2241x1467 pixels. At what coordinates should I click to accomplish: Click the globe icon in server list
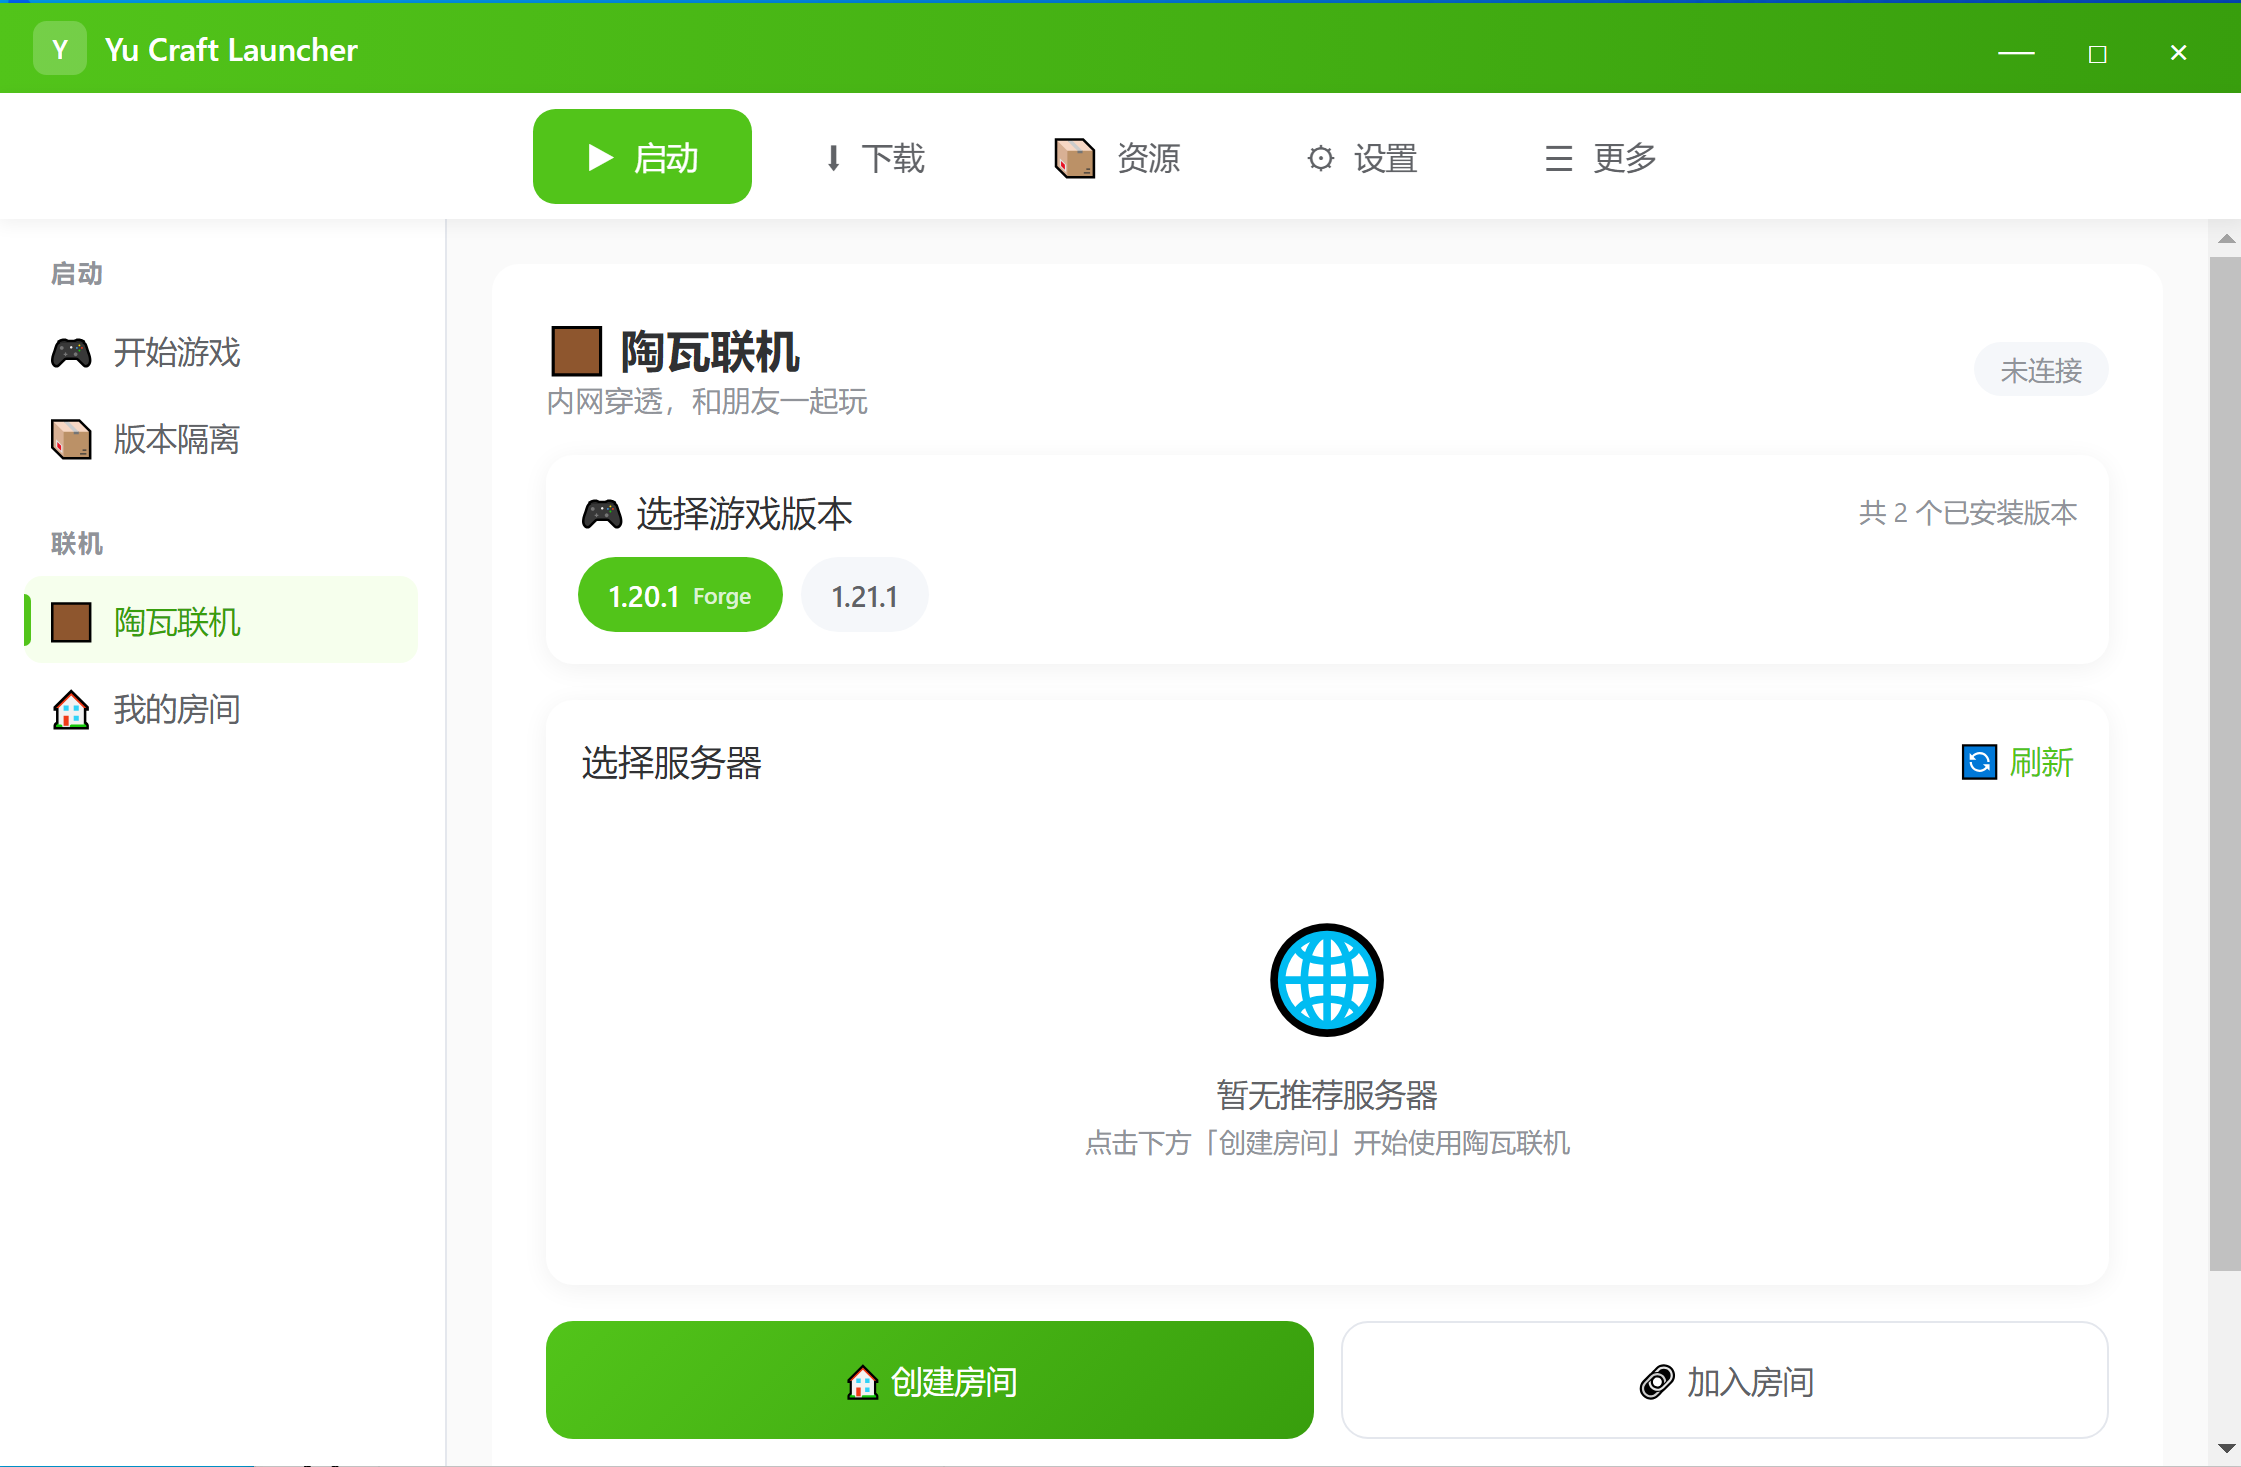[x=1326, y=979]
